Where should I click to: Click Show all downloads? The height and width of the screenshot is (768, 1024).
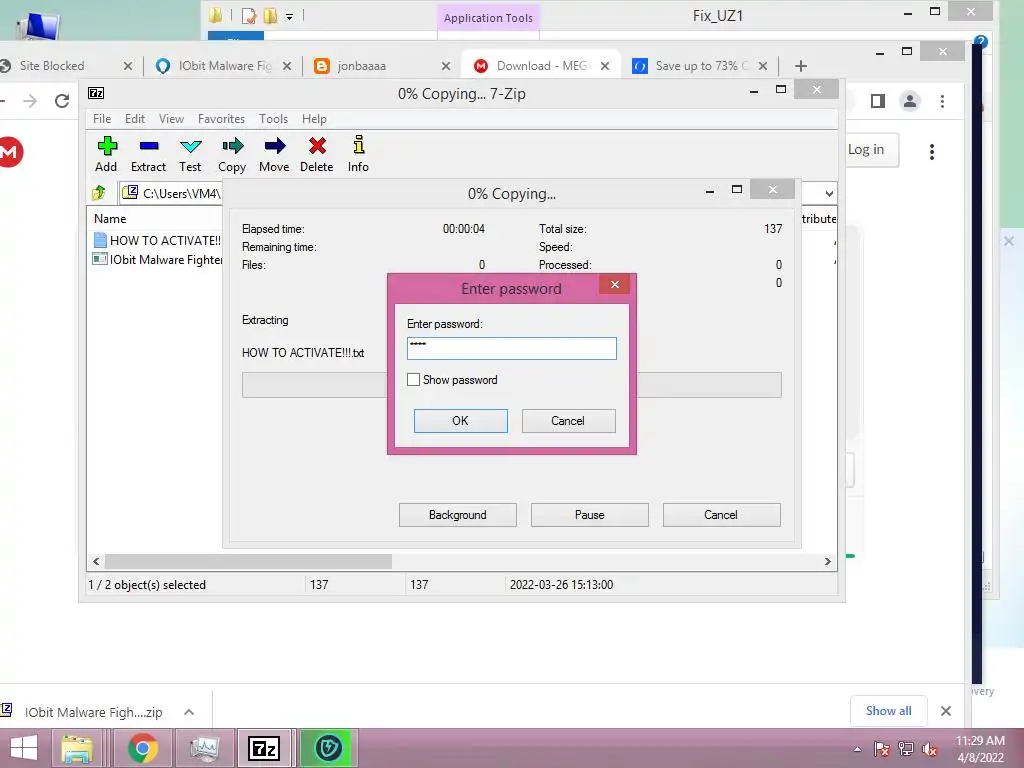pos(888,711)
